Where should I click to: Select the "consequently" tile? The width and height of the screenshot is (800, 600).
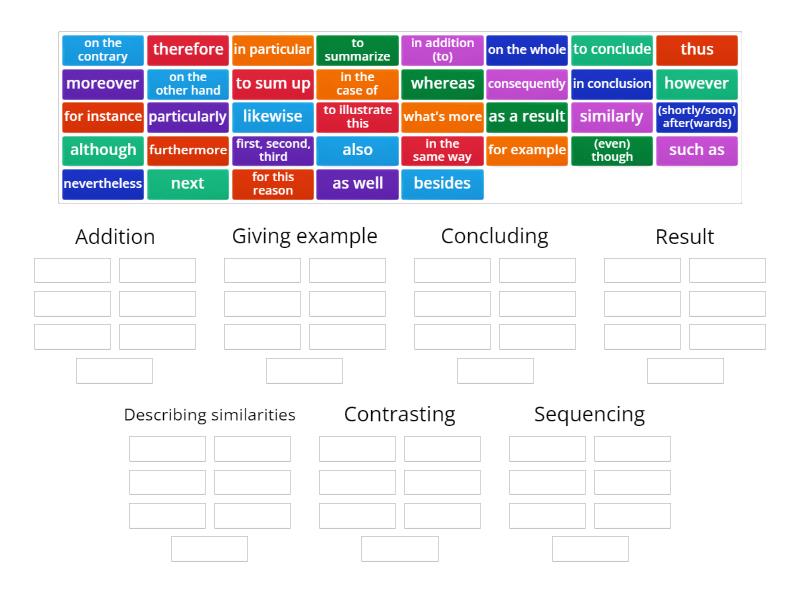pos(527,83)
